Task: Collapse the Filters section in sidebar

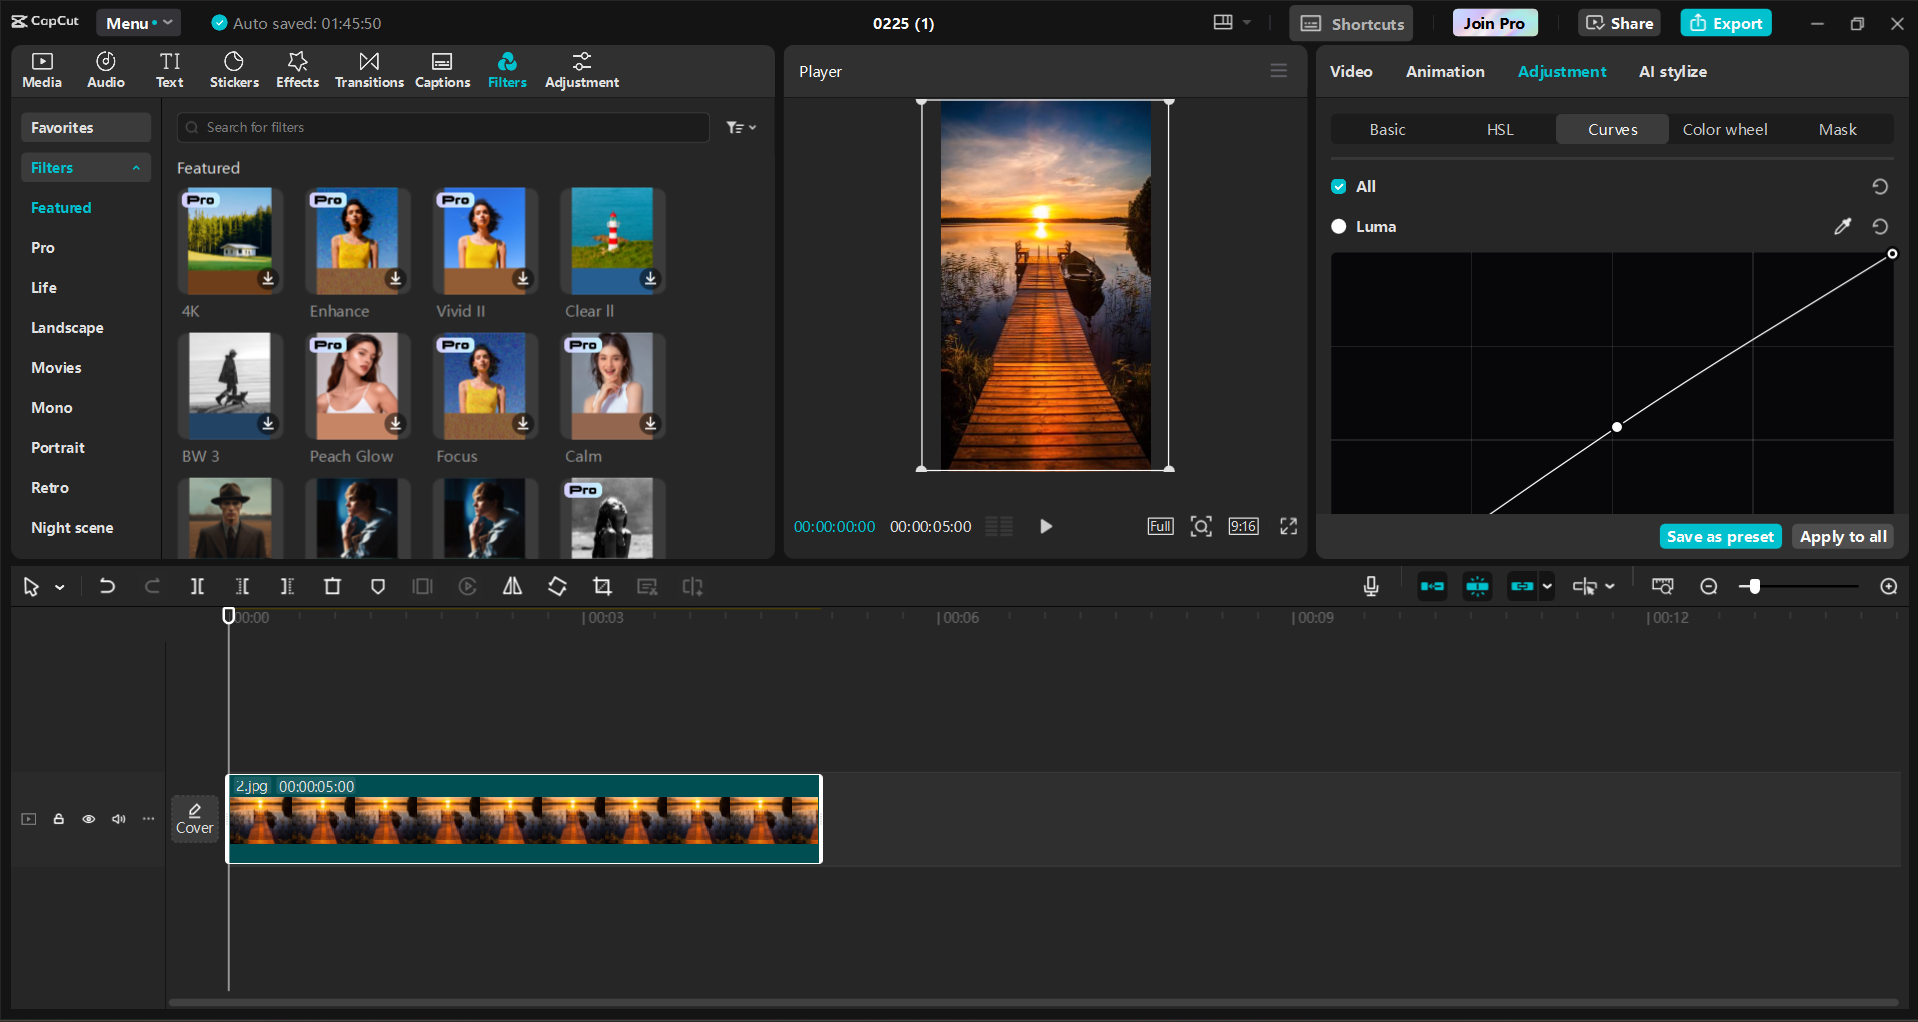Action: (x=136, y=167)
